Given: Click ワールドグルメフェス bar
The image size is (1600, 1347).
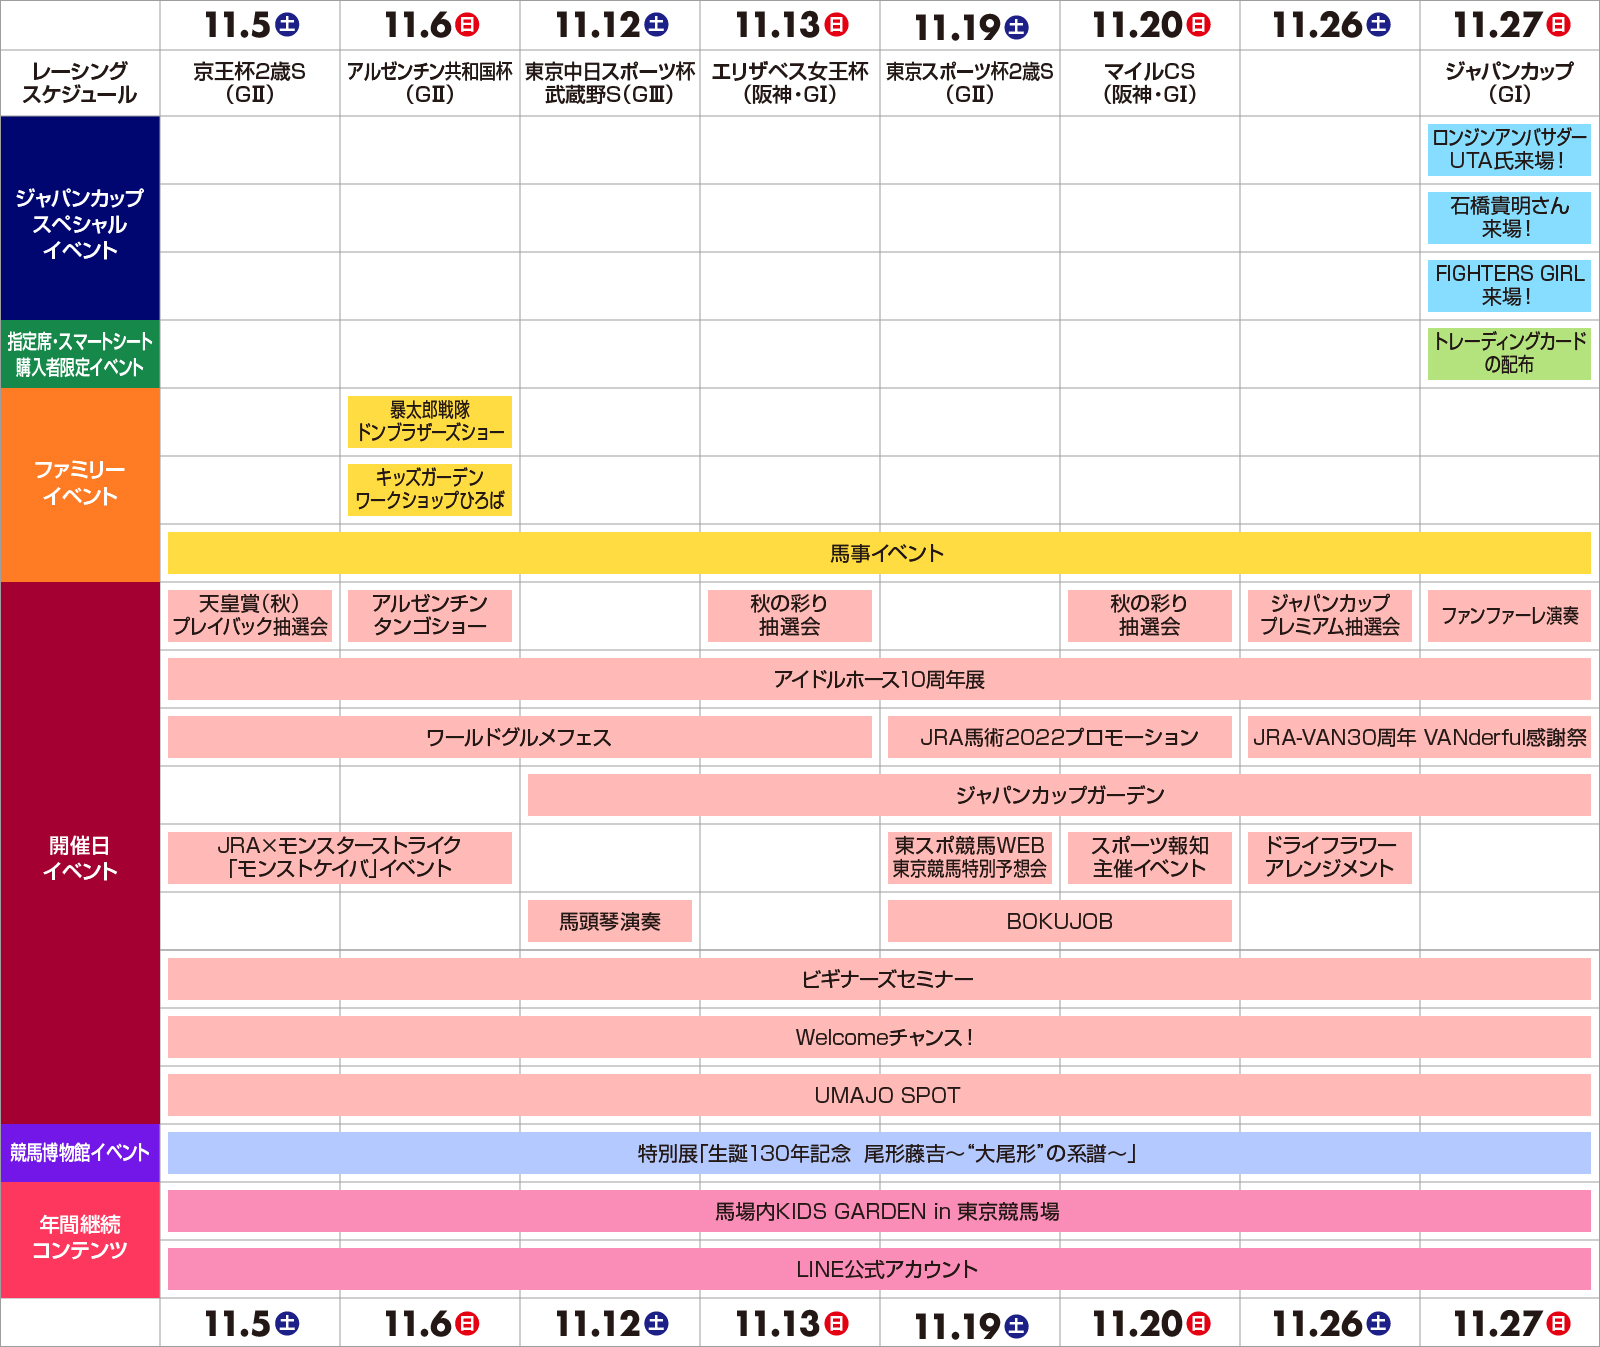Looking at the screenshot, I should tap(520, 737).
